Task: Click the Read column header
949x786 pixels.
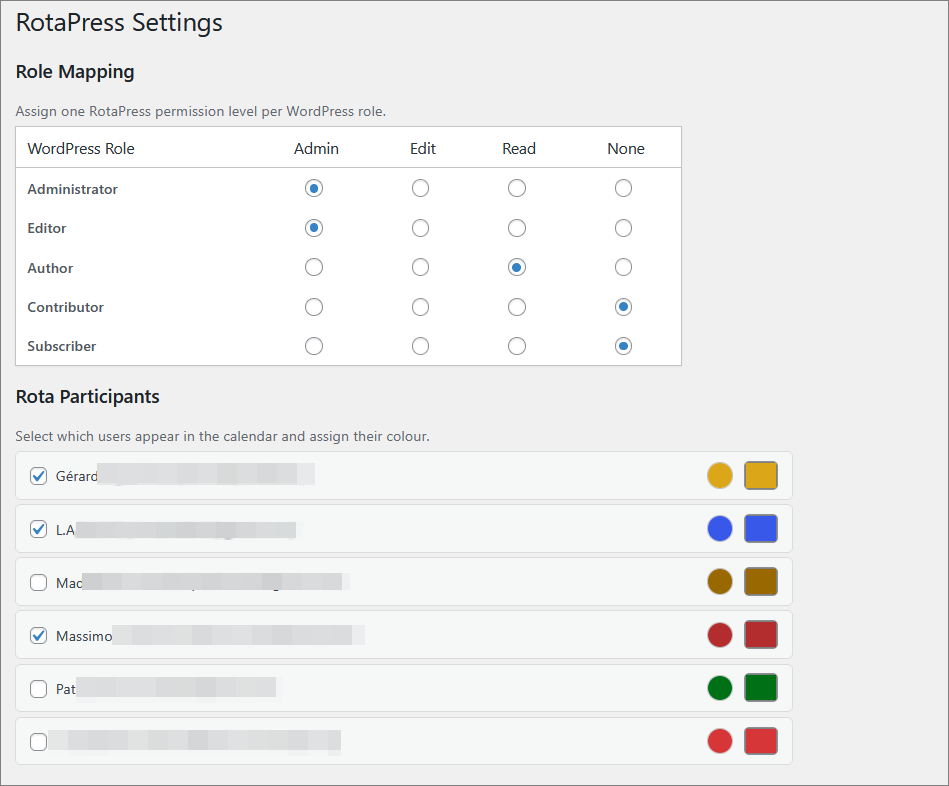Action: 519,149
